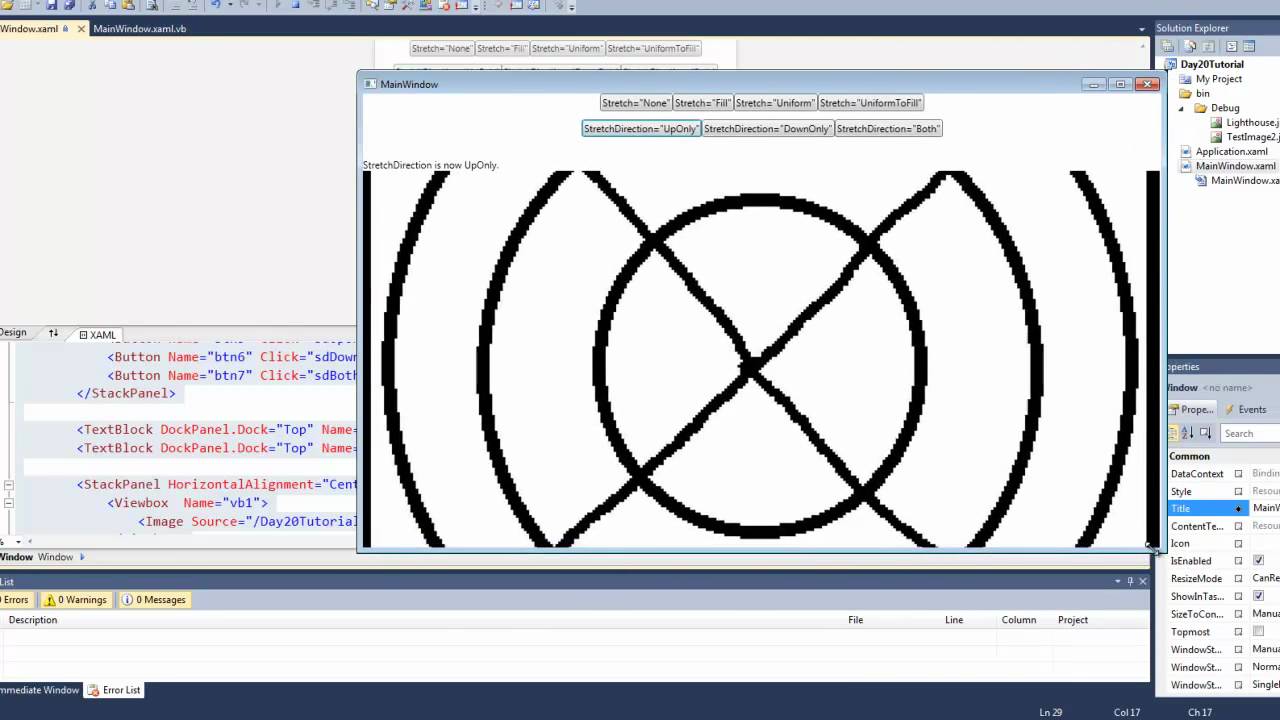
Task: Click the Paste icon in the toolbar
Action: (x=128, y=5)
